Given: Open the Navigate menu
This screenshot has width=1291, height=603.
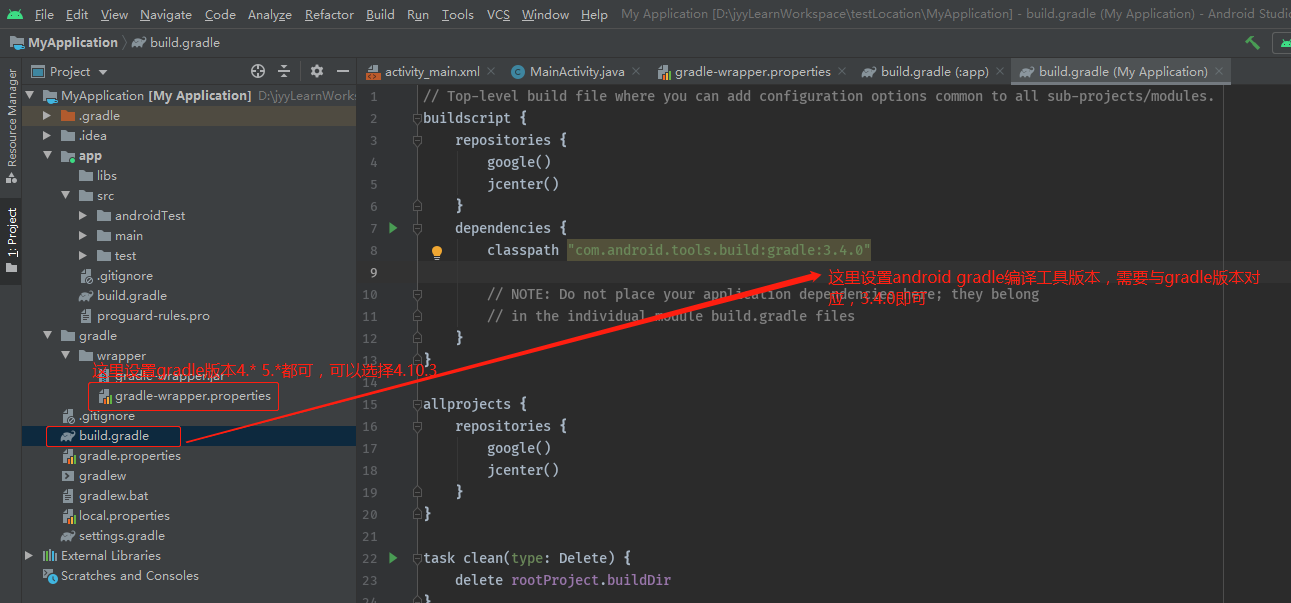Looking at the screenshot, I should click(x=166, y=14).
